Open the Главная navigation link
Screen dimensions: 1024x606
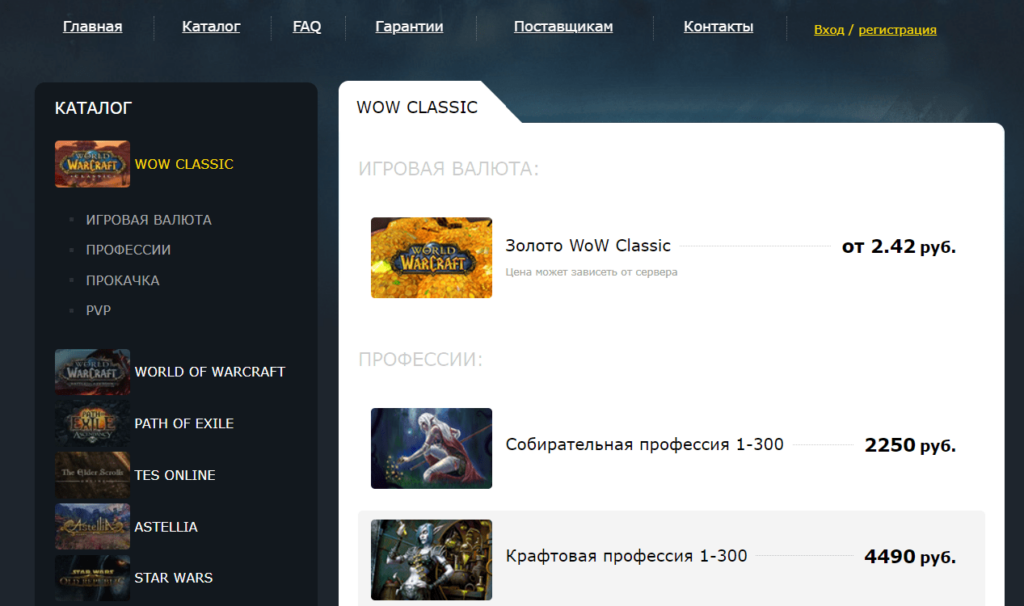pyautogui.click(x=92, y=27)
